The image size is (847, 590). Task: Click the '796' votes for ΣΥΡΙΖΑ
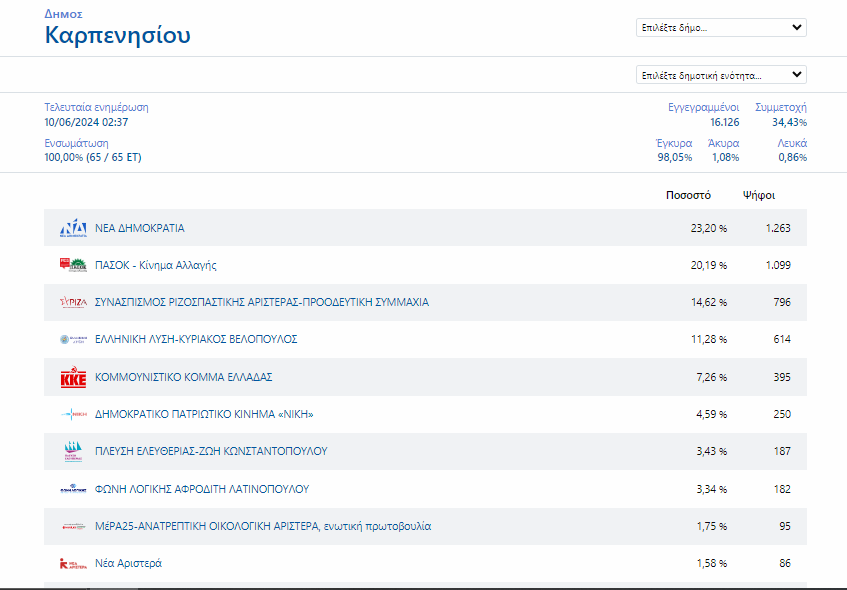[x=782, y=303]
